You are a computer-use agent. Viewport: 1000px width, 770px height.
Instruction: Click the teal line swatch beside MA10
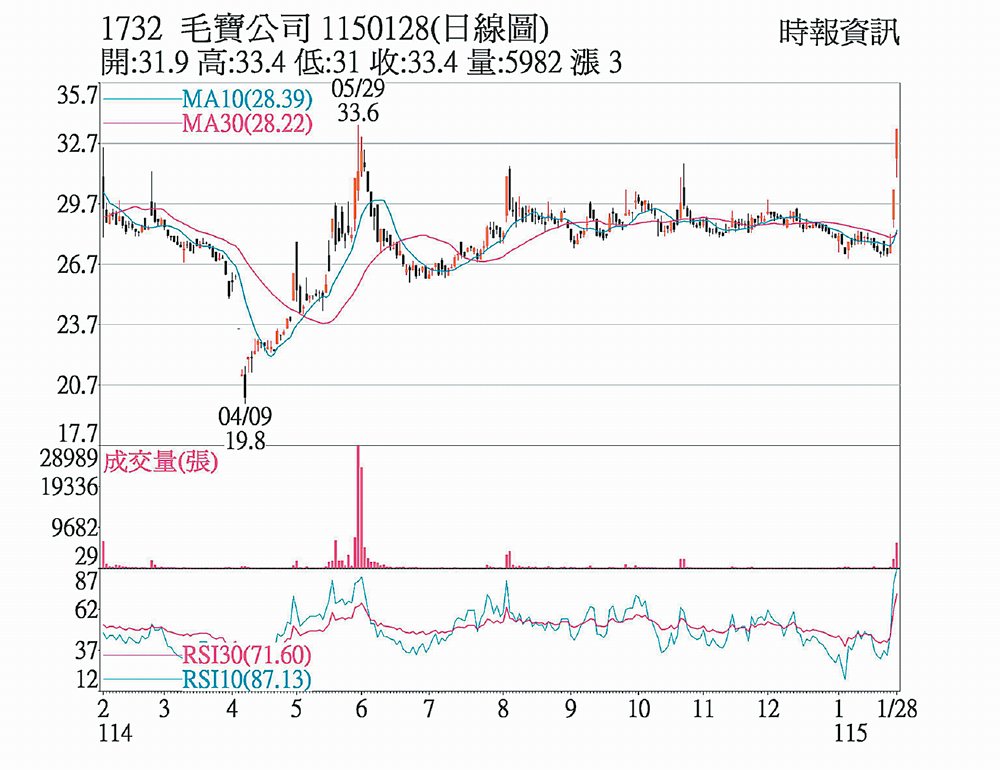[x=141, y=101]
